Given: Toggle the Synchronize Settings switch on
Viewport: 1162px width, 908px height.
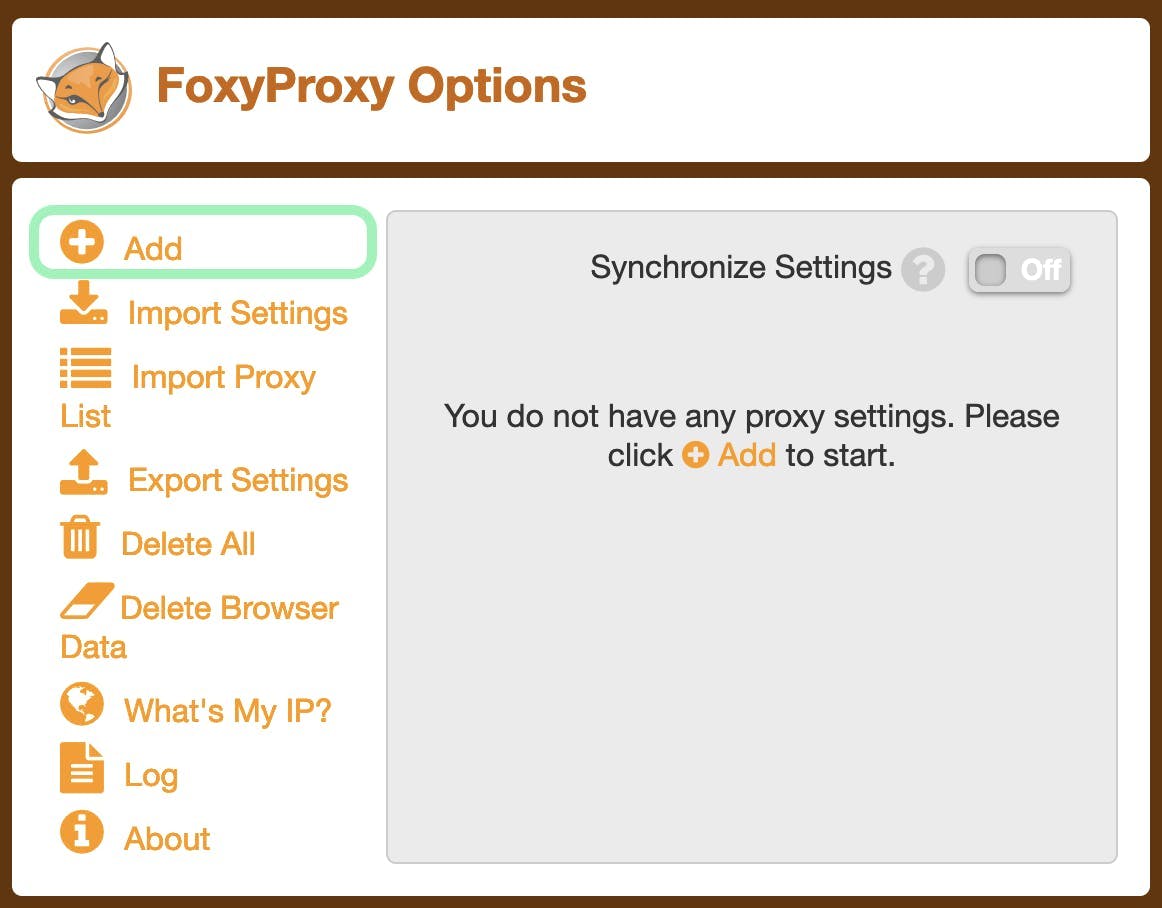Looking at the screenshot, I should tap(1019, 269).
